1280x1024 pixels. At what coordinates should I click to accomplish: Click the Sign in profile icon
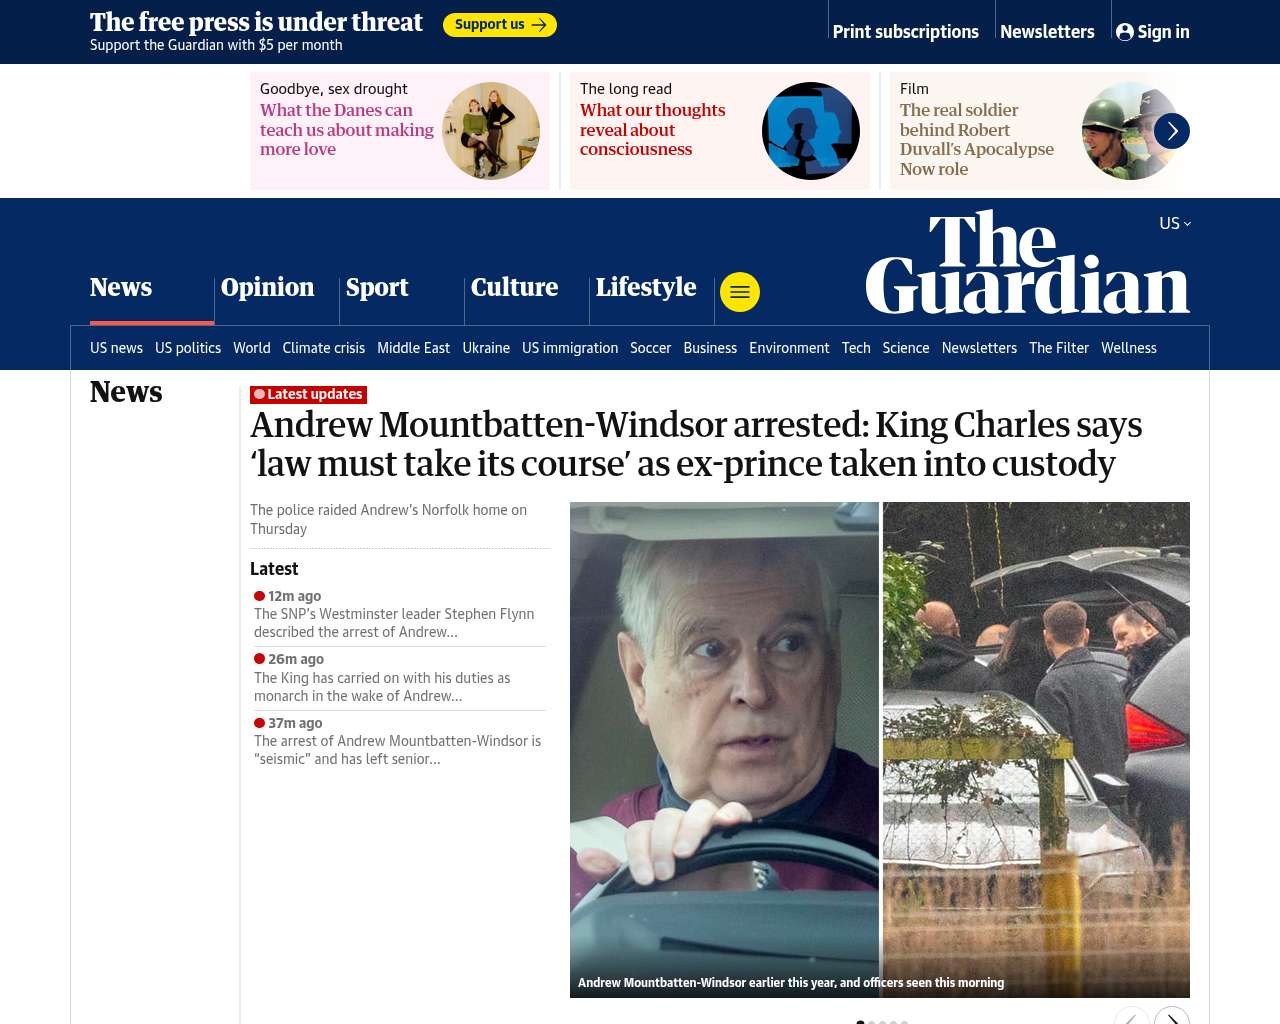point(1125,32)
